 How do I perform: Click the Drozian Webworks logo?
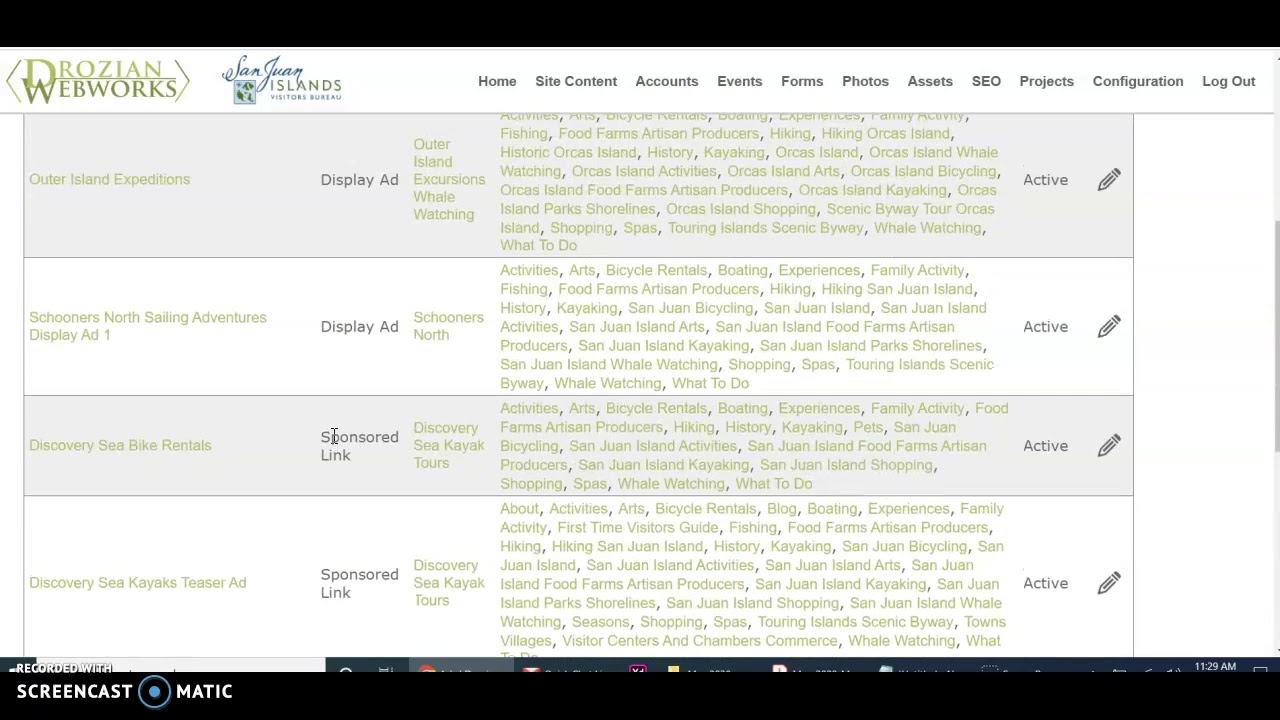(97, 81)
